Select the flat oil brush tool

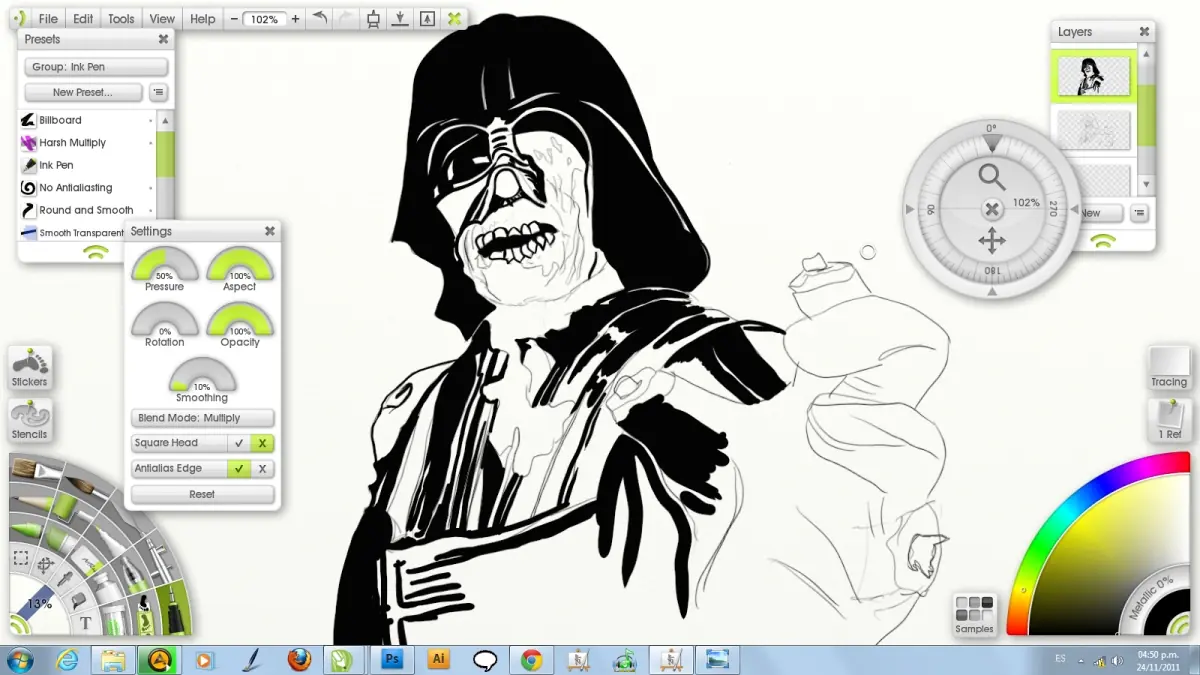36,468
